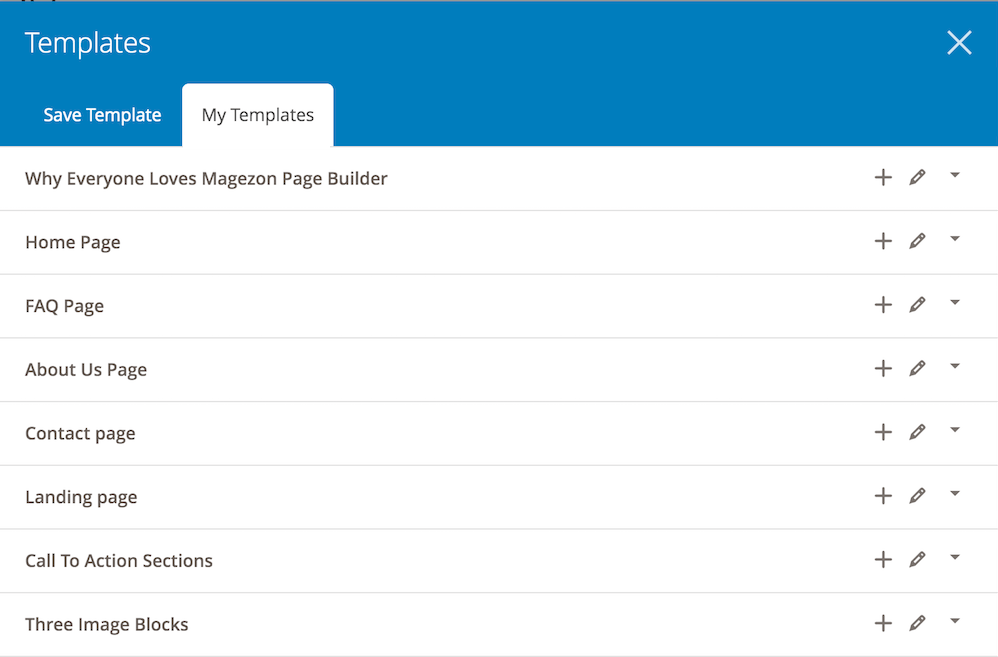Expand dropdown for Call To Action Sections
This screenshot has height=657, width=998.
(x=955, y=557)
